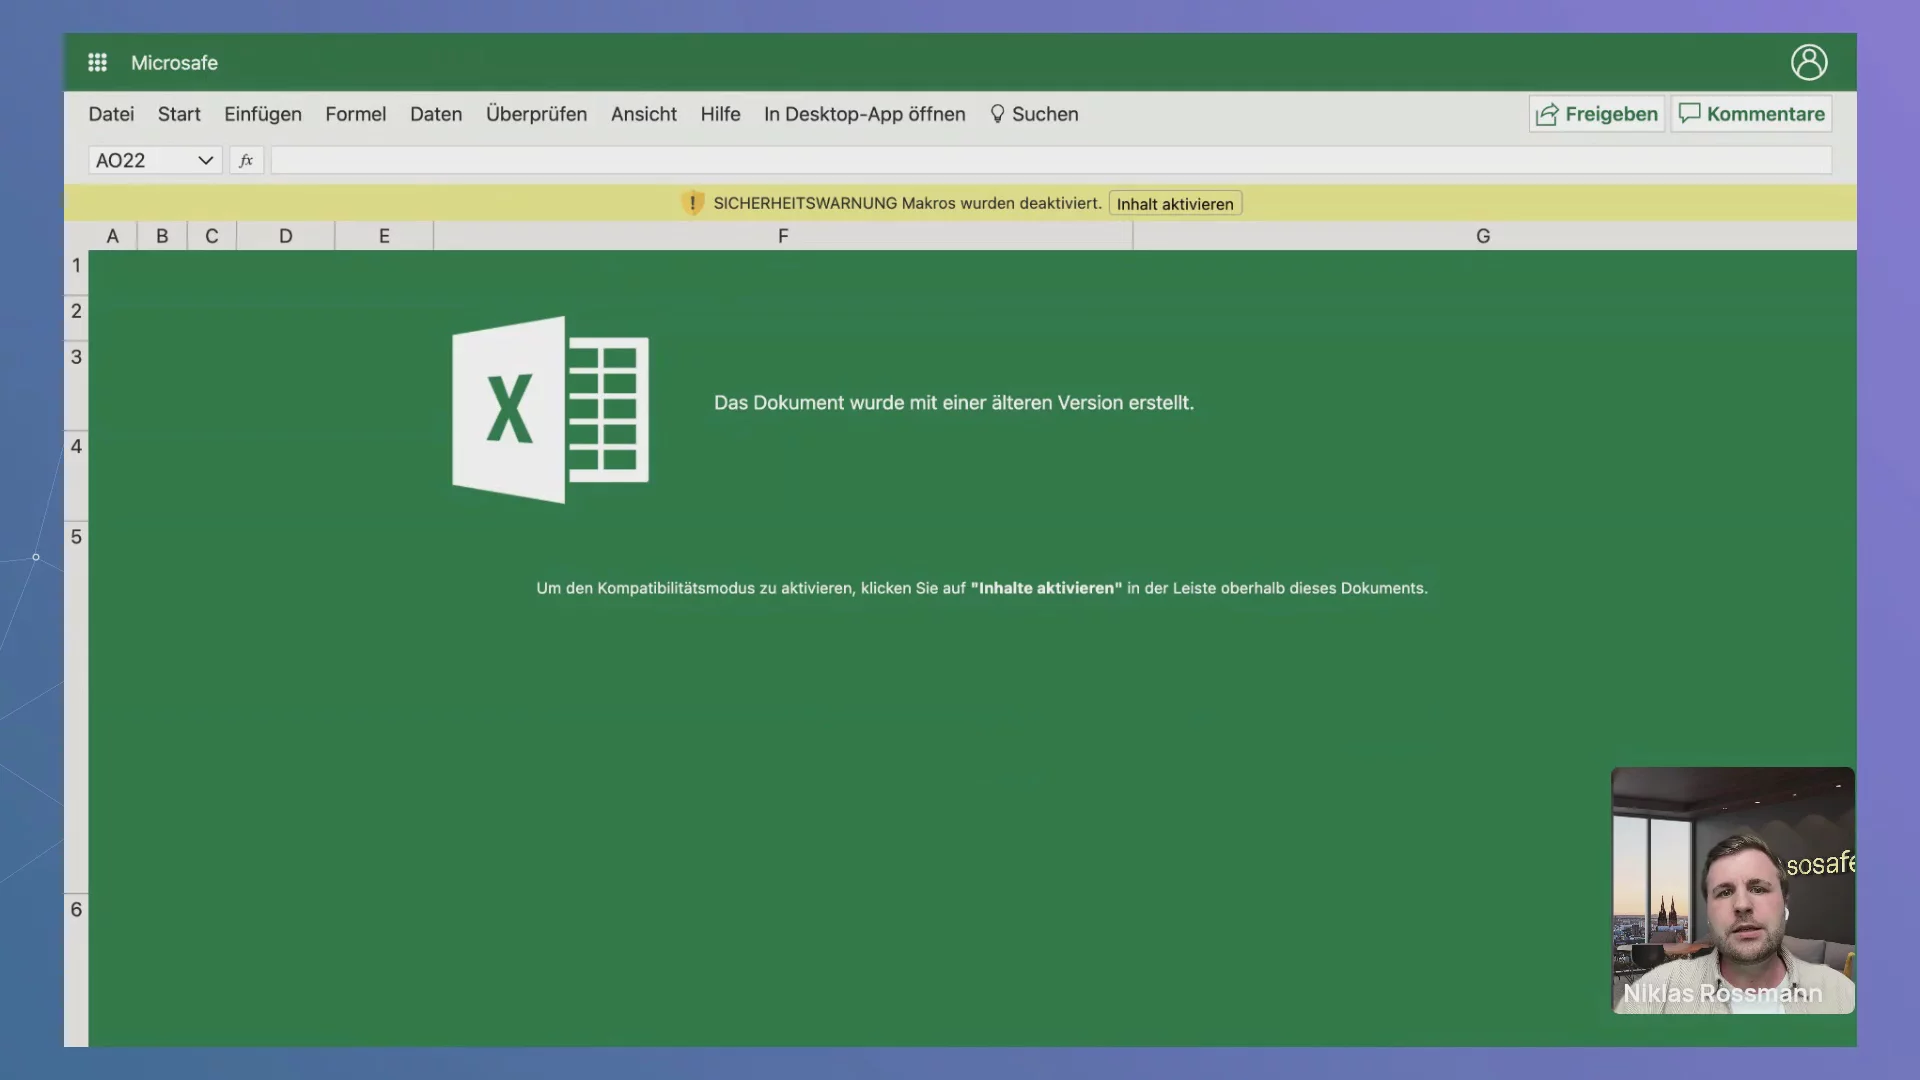Screen dimensions: 1920x1080
Task: Select column C header
Action: click(x=212, y=236)
